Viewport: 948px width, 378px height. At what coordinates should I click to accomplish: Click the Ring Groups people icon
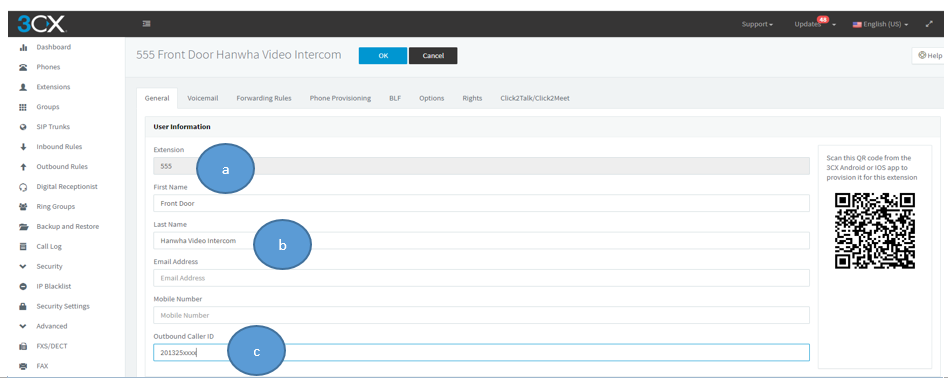click(24, 207)
